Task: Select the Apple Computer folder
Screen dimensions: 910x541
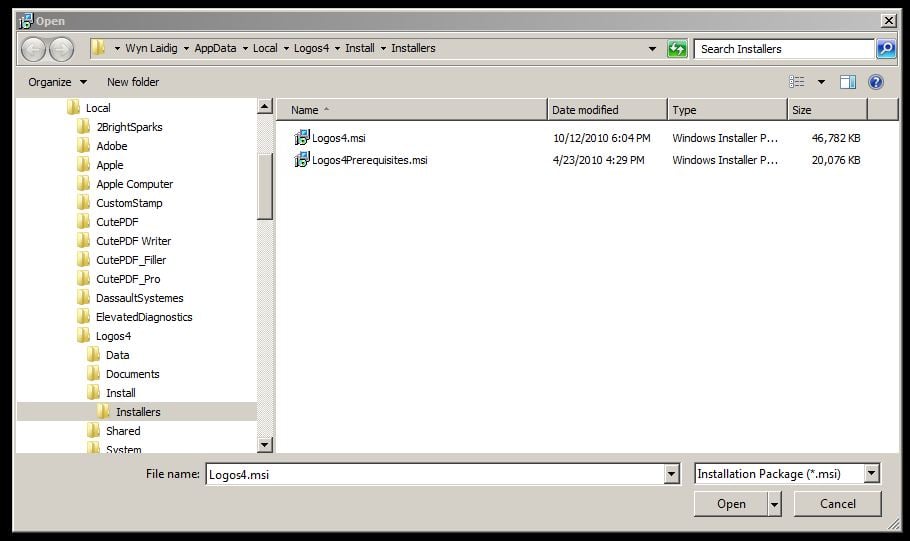Action: [x=135, y=184]
